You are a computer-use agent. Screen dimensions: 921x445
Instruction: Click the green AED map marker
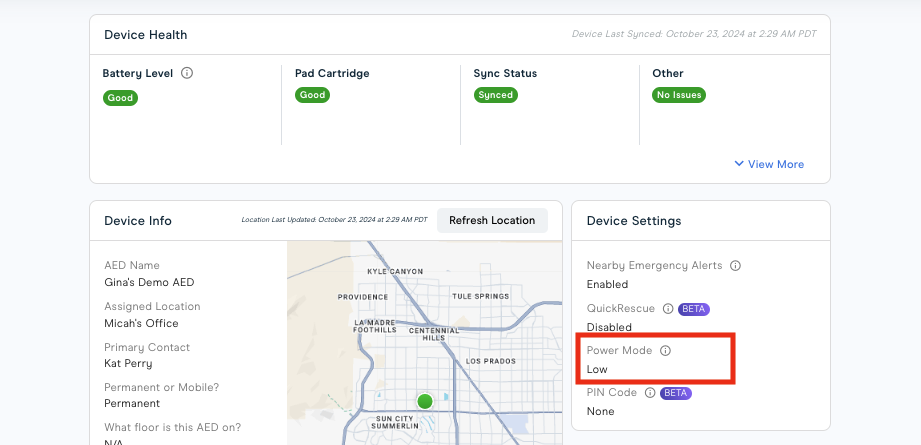point(425,401)
